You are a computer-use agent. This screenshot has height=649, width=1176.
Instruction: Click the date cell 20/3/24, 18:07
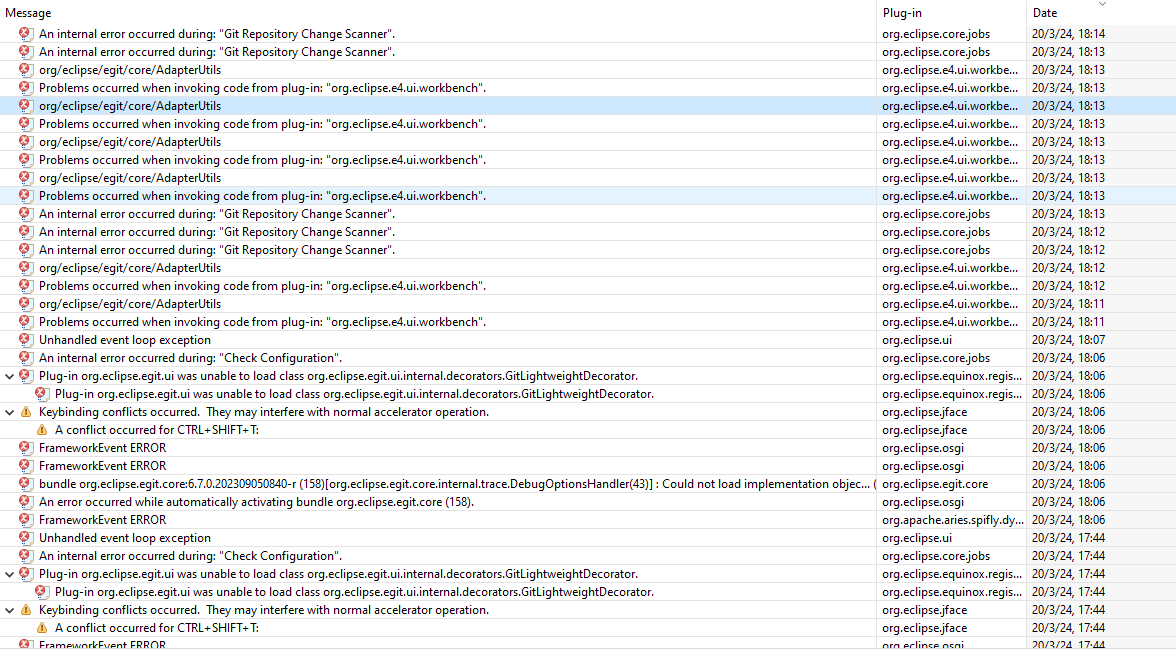coord(1068,340)
